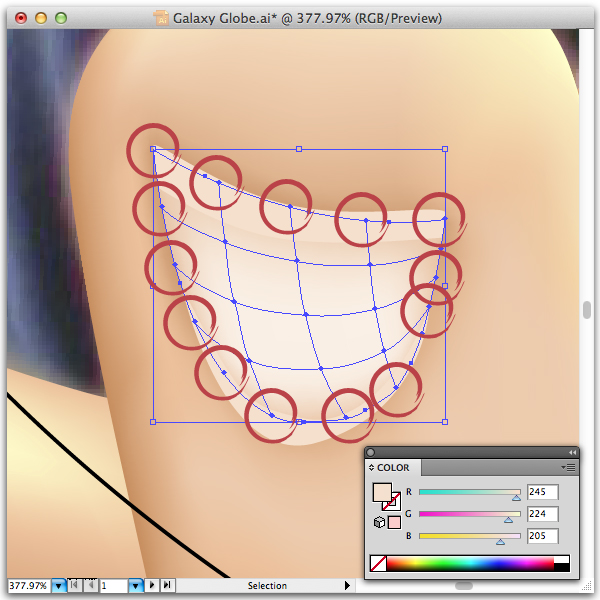This screenshot has height=600, width=600.
Task: Click the Galaxy Globe.ai document title icon
Action: tap(161, 18)
